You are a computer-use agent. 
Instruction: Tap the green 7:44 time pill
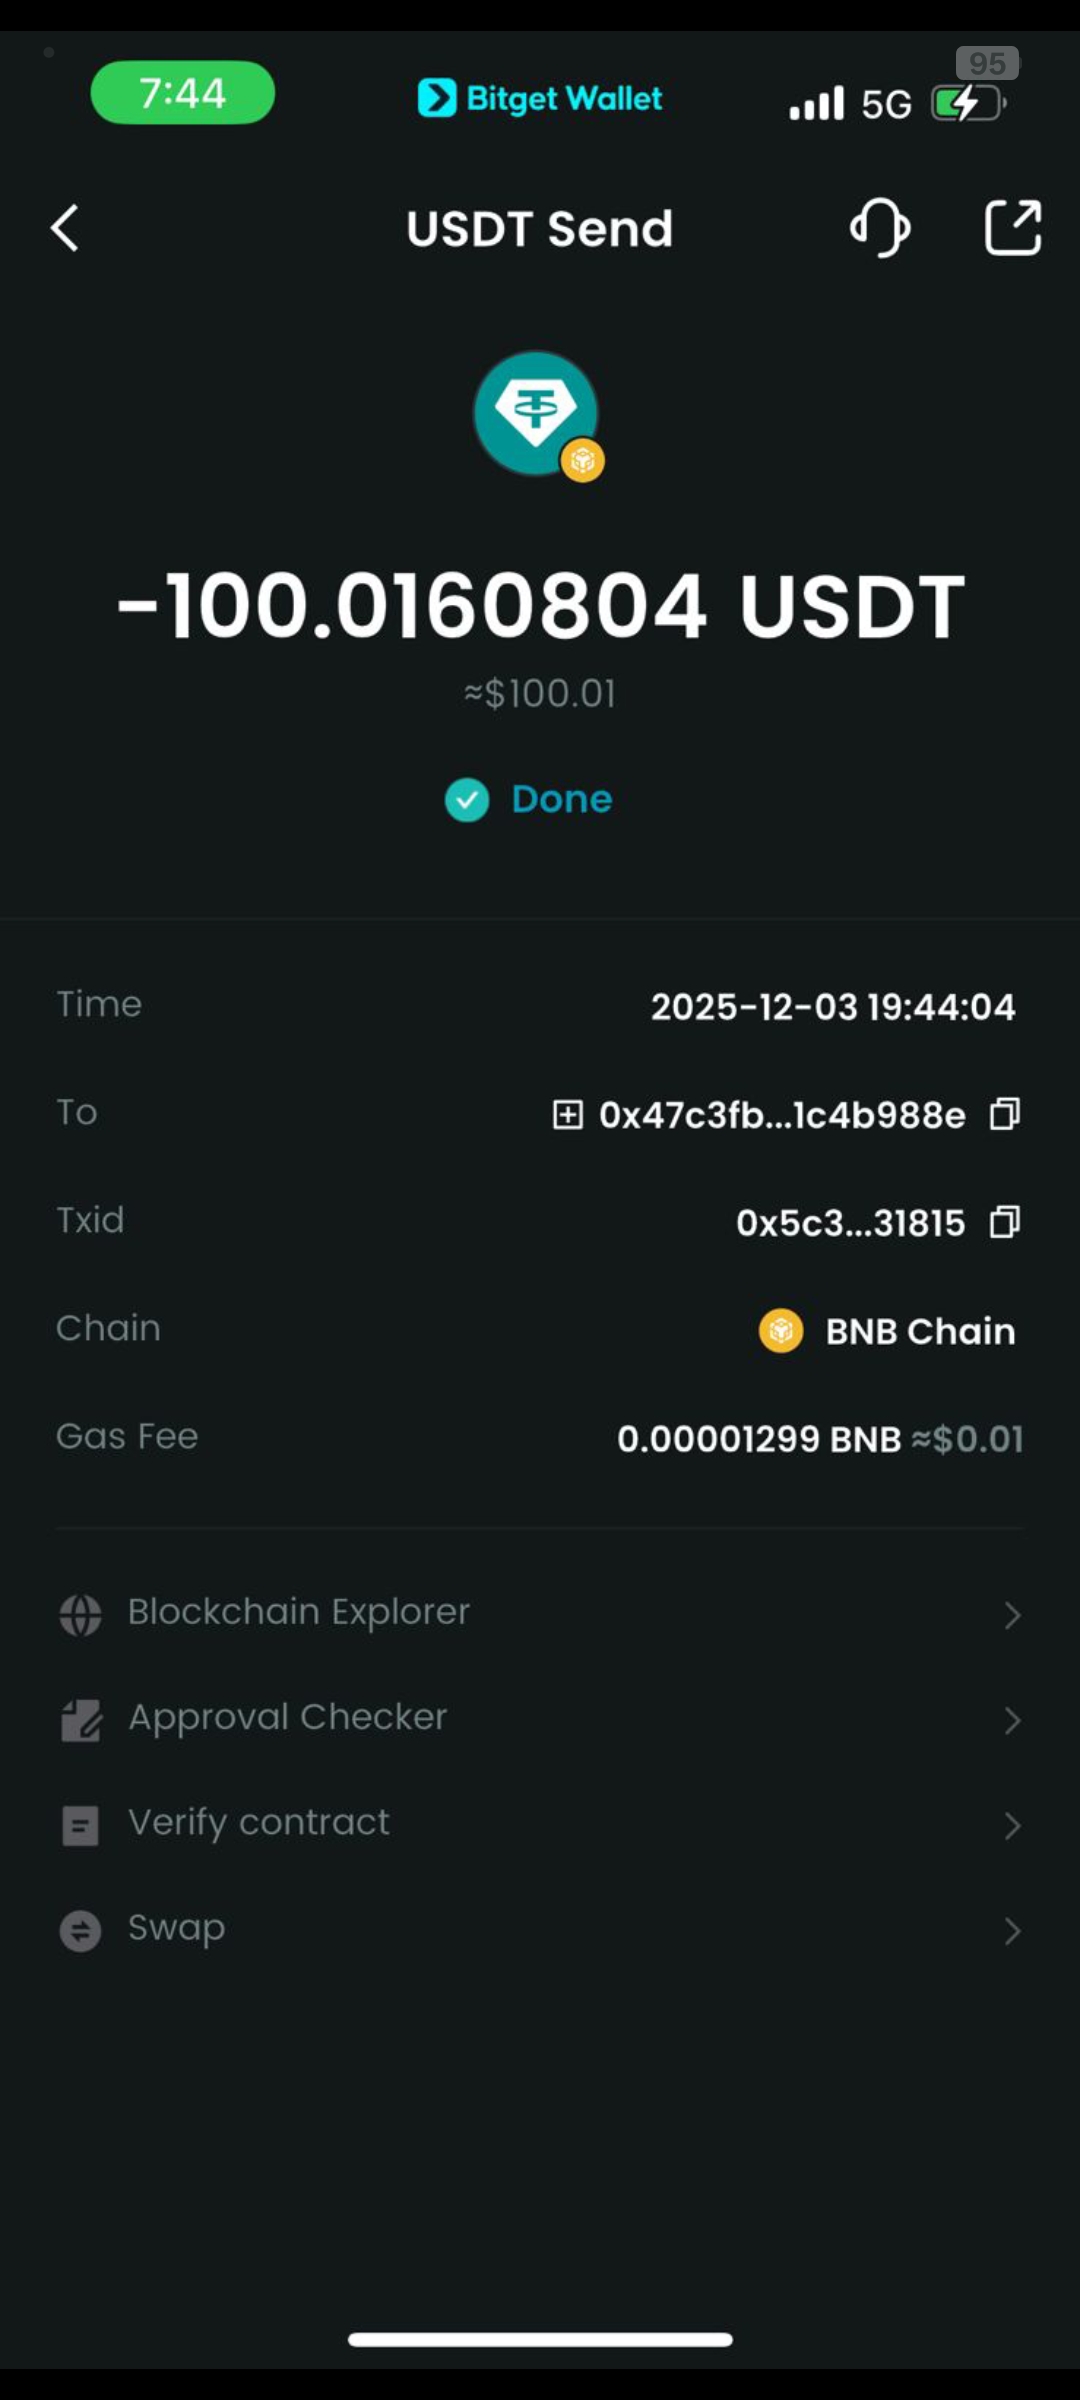tap(182, 93)
